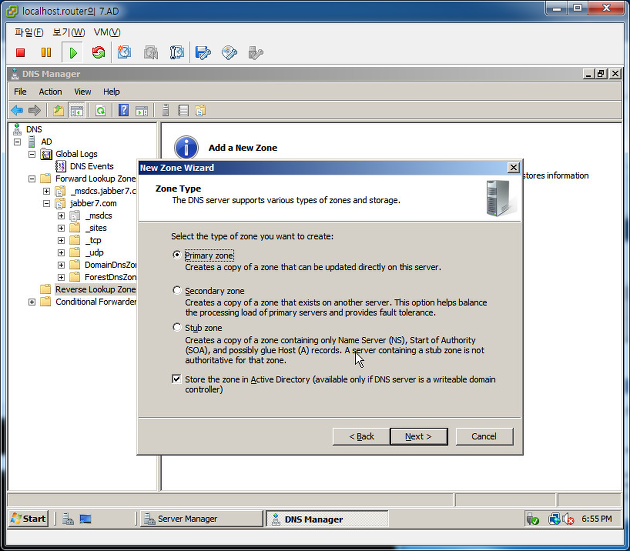Select the Primary zone radio button
This screenshot has height=551, width=630.
click(x=177, y=255)
